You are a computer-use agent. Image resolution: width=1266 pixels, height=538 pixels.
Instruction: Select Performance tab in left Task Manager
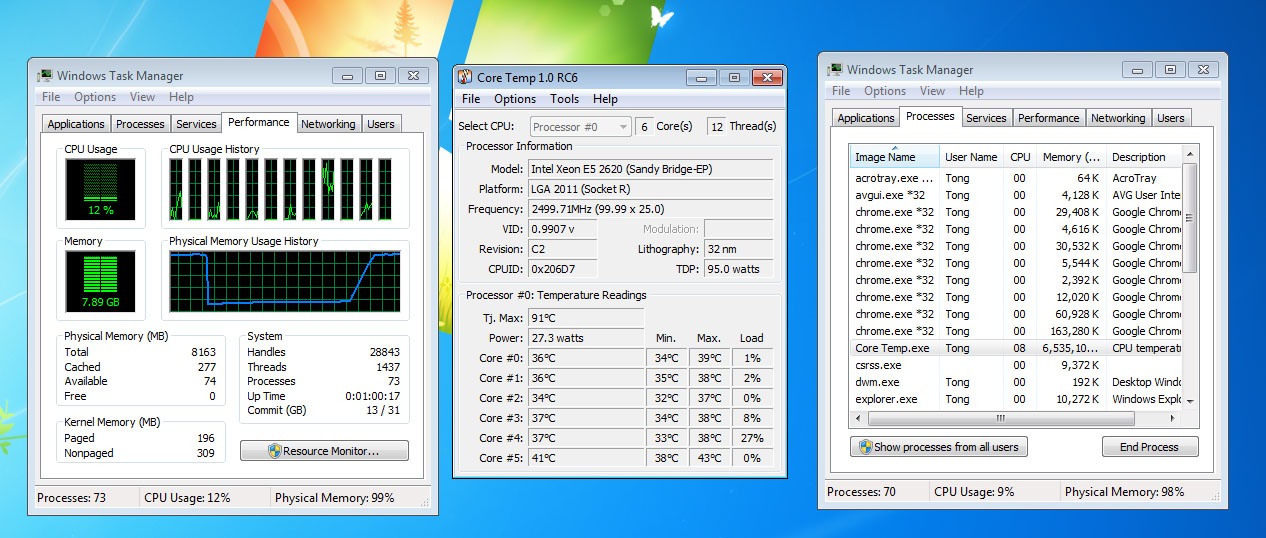[259, 122]
